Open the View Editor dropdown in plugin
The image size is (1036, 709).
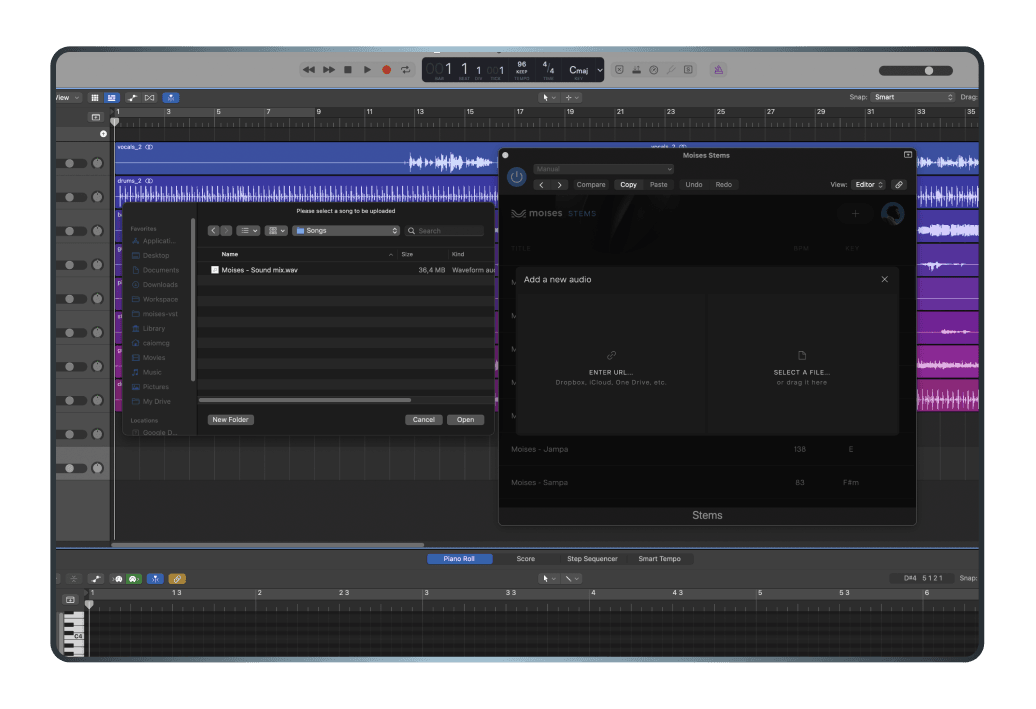[x=868, y=185]
